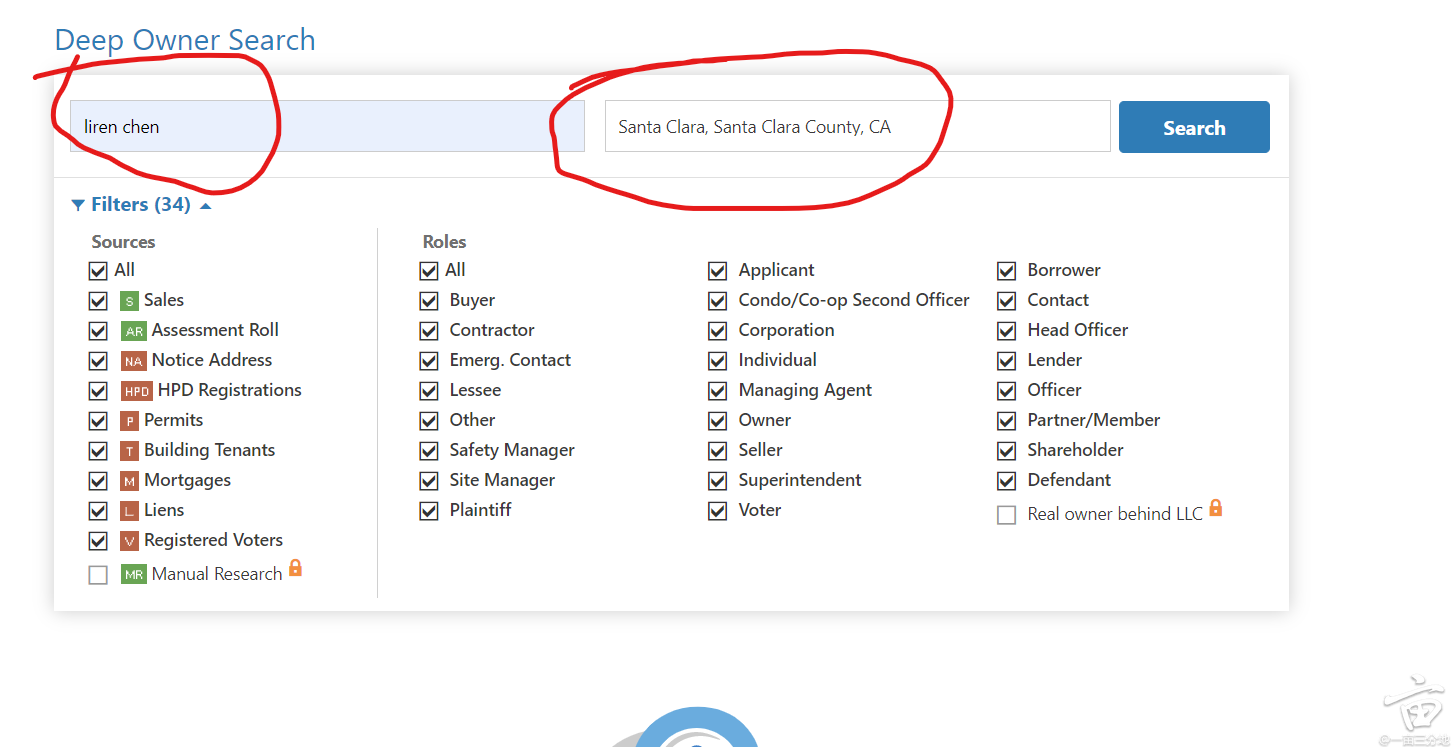Toggle the Shareholder checkbox

pyautogui.click(x=1007, y=451)
